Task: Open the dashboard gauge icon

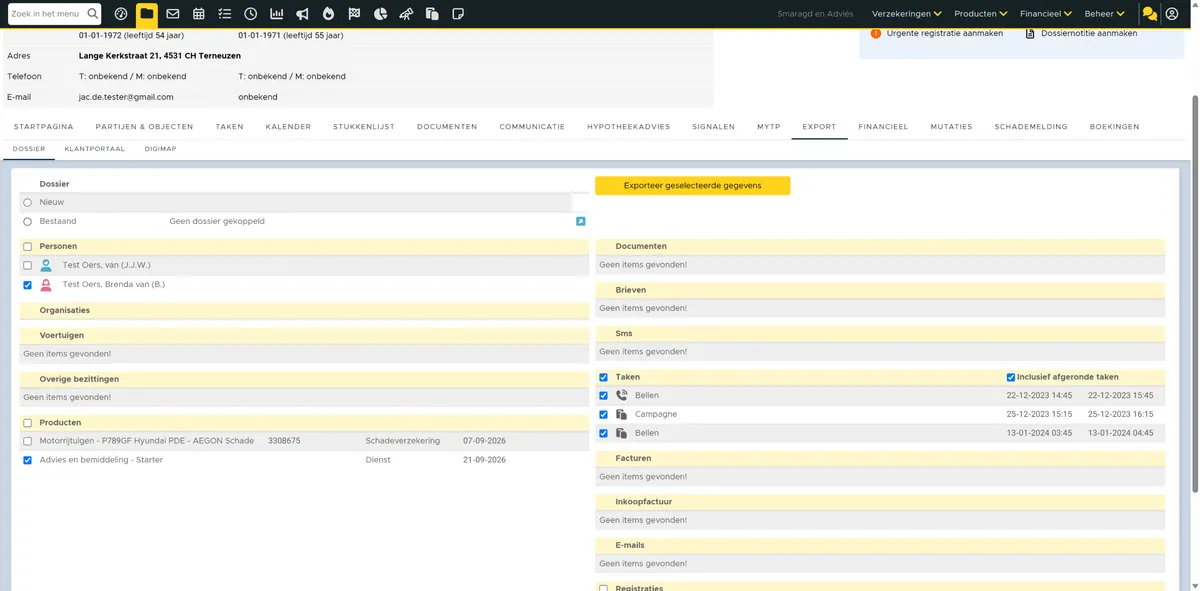Action: tap(121, 14)
